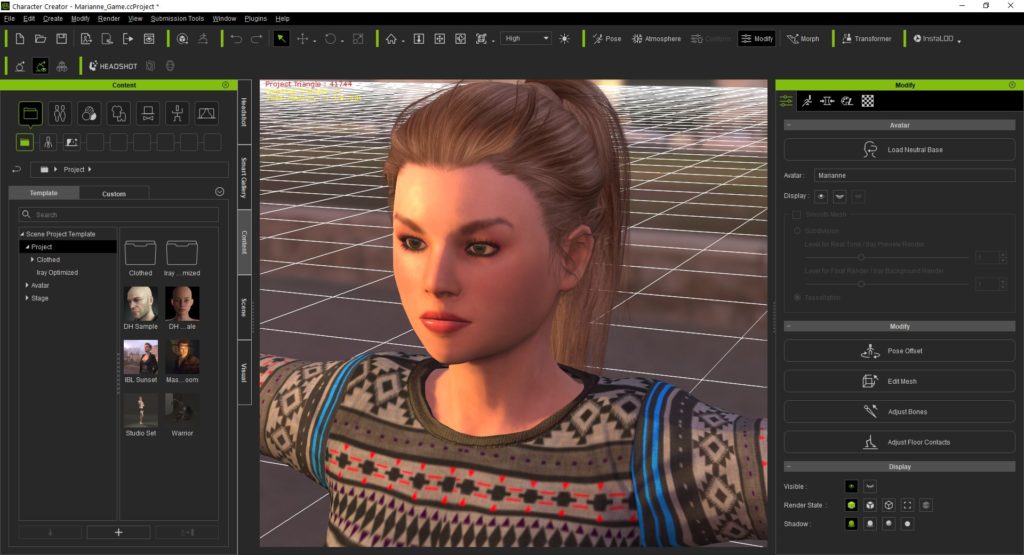
Task: Open the Motion tab in Modify panel
Action: tap(807, 101)
